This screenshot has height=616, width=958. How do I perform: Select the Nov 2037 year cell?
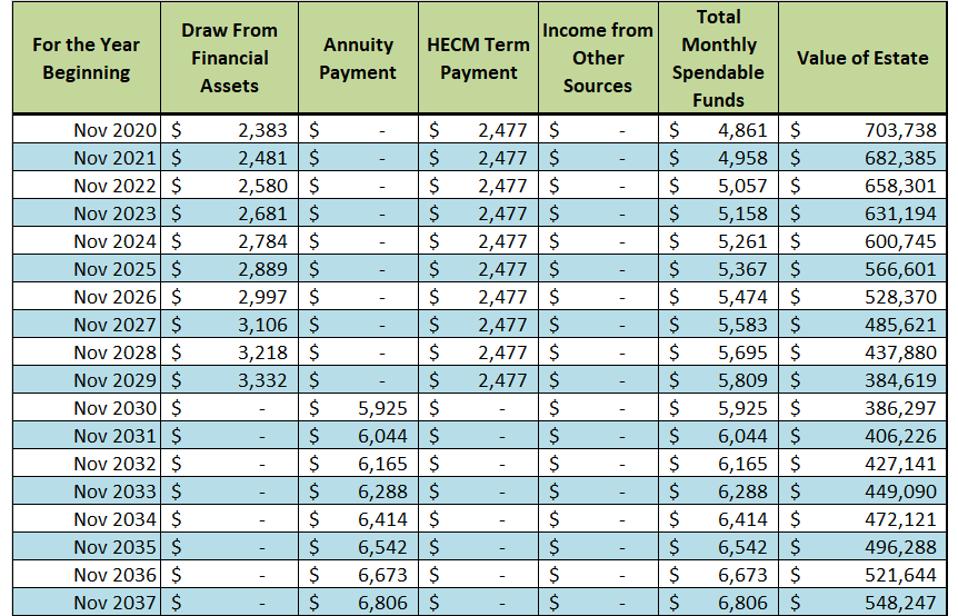pyautogui.click(x=115, y=603)
